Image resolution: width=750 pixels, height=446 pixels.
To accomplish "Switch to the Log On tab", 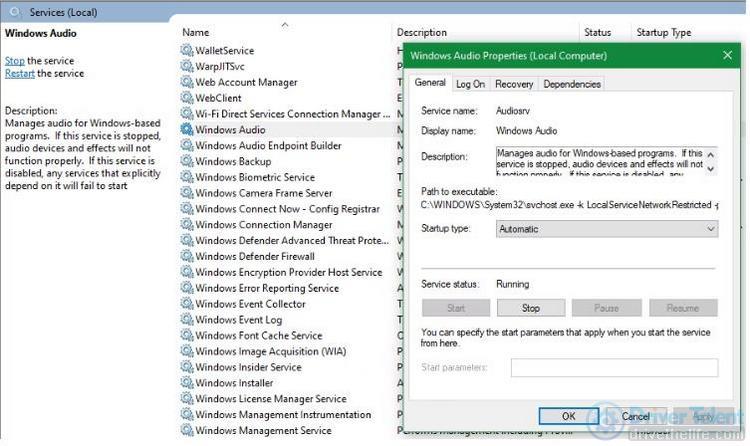I will (x=470, y=84).
